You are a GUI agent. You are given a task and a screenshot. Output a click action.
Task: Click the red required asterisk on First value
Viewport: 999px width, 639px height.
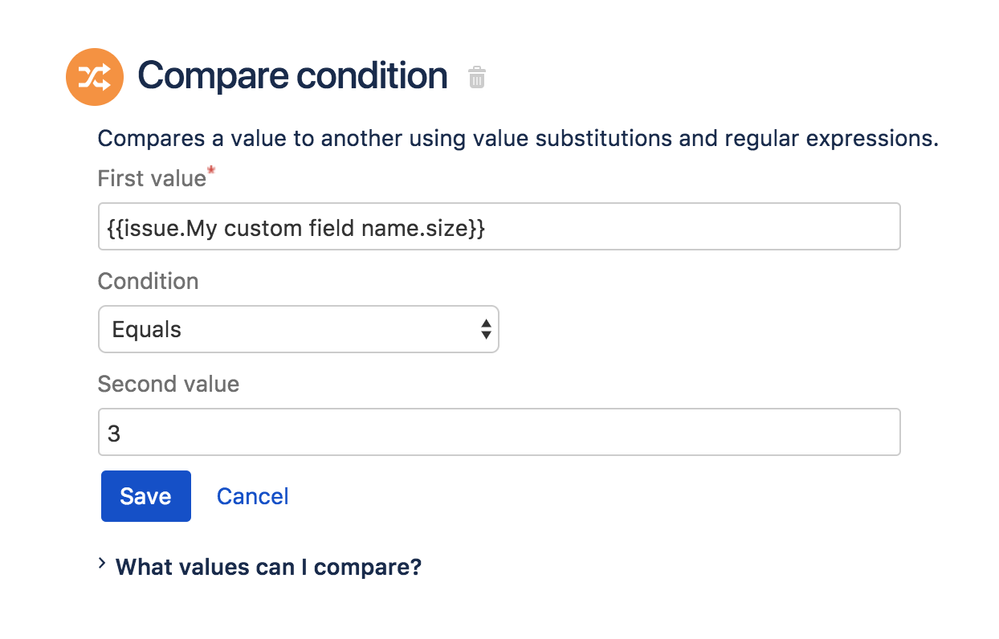coord(212,174)
